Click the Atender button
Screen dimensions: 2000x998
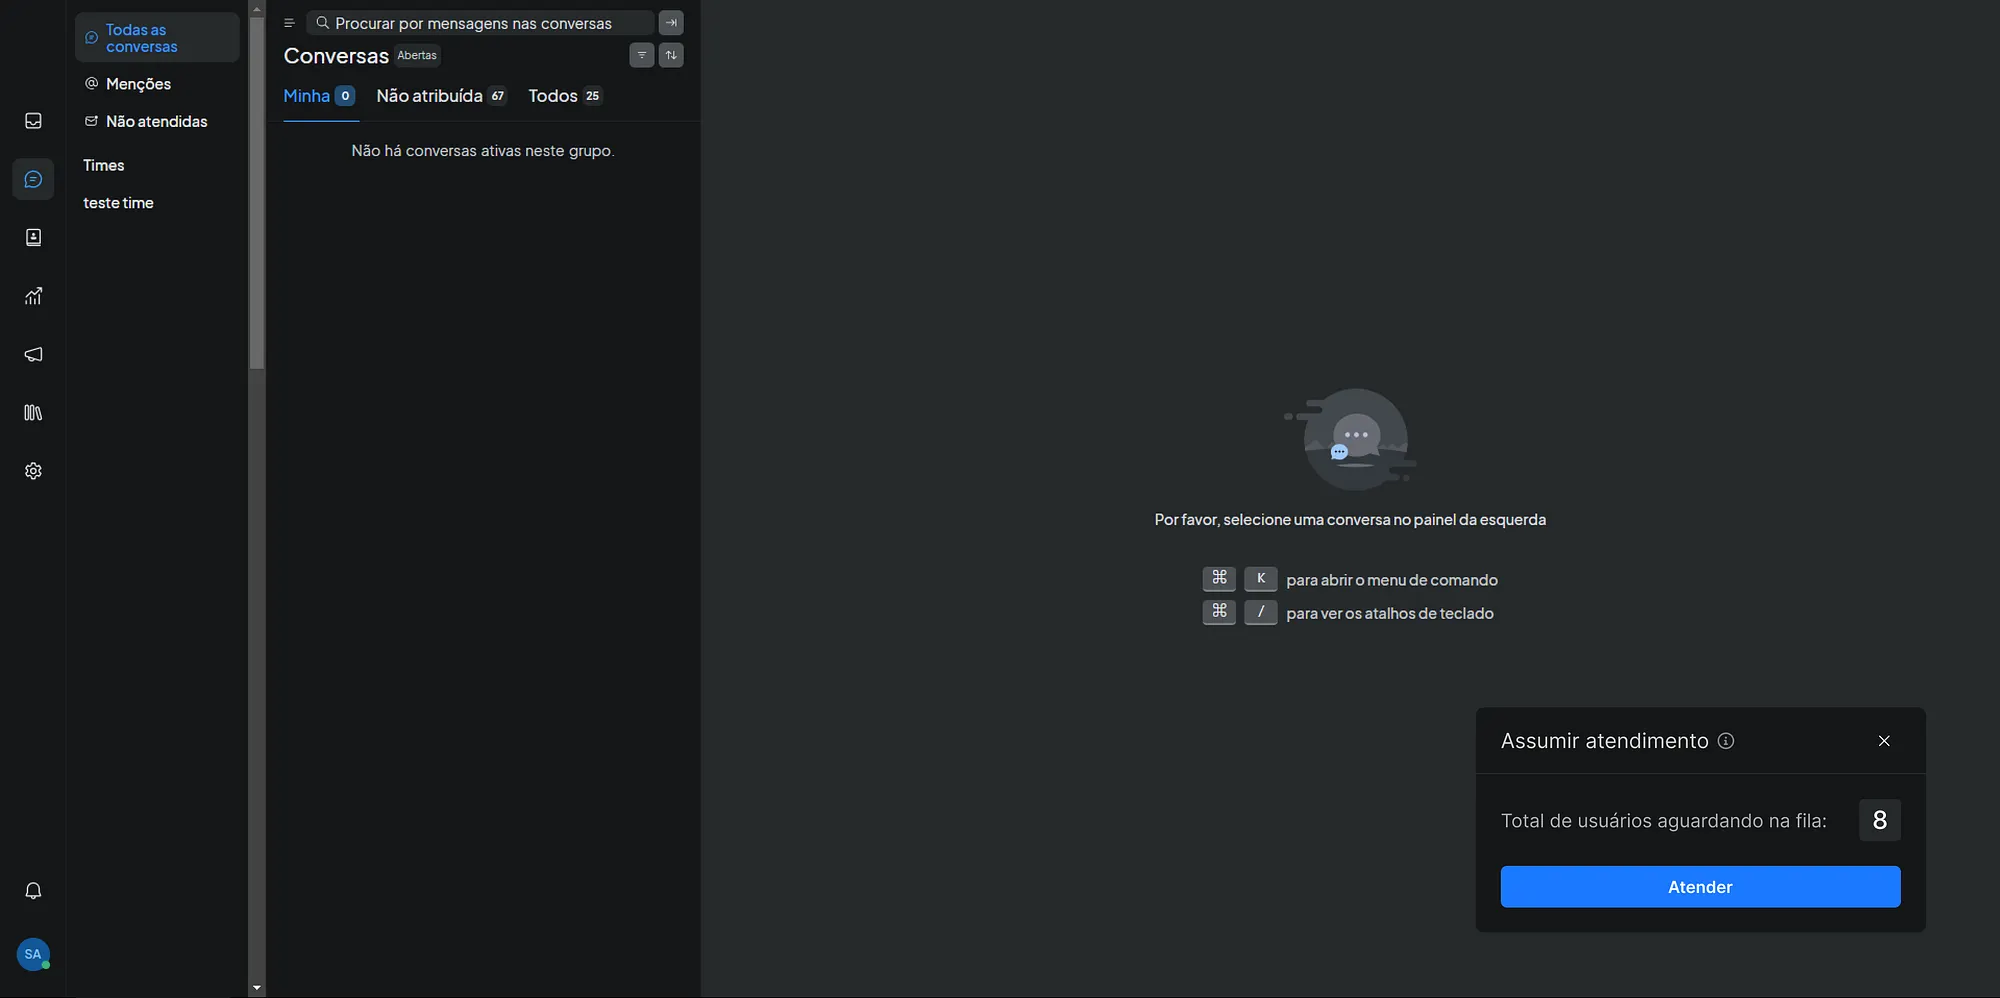point(1700,887)
